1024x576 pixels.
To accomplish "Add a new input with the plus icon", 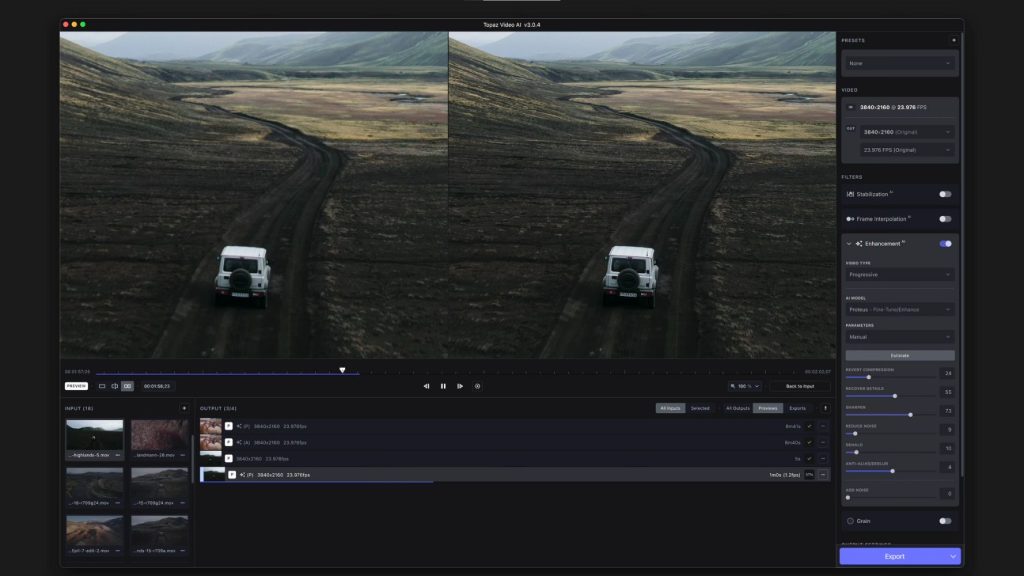I will tap(184, 408).
